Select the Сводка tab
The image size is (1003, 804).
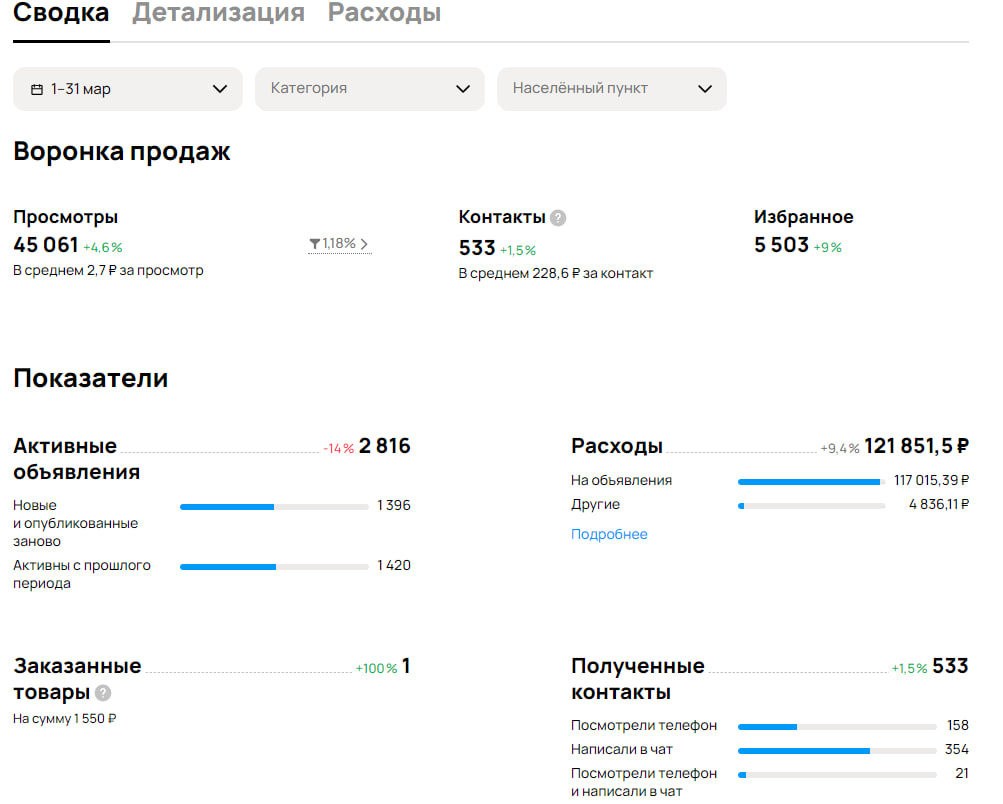click(x=60, y=13)
